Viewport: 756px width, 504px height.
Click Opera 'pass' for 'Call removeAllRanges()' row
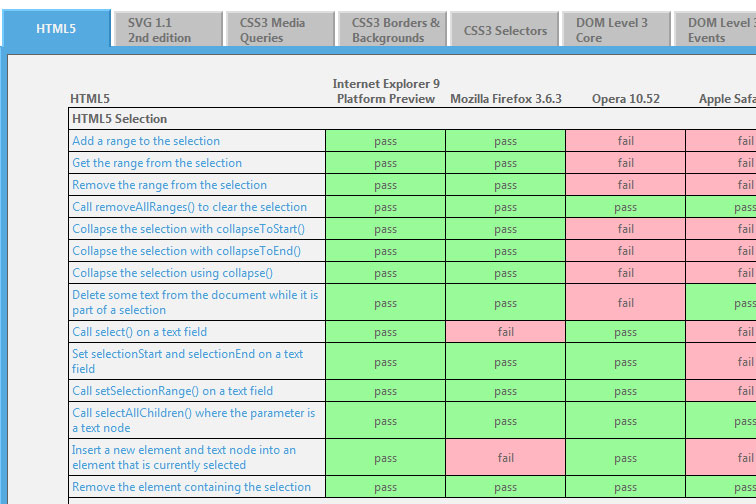[626, 207]
